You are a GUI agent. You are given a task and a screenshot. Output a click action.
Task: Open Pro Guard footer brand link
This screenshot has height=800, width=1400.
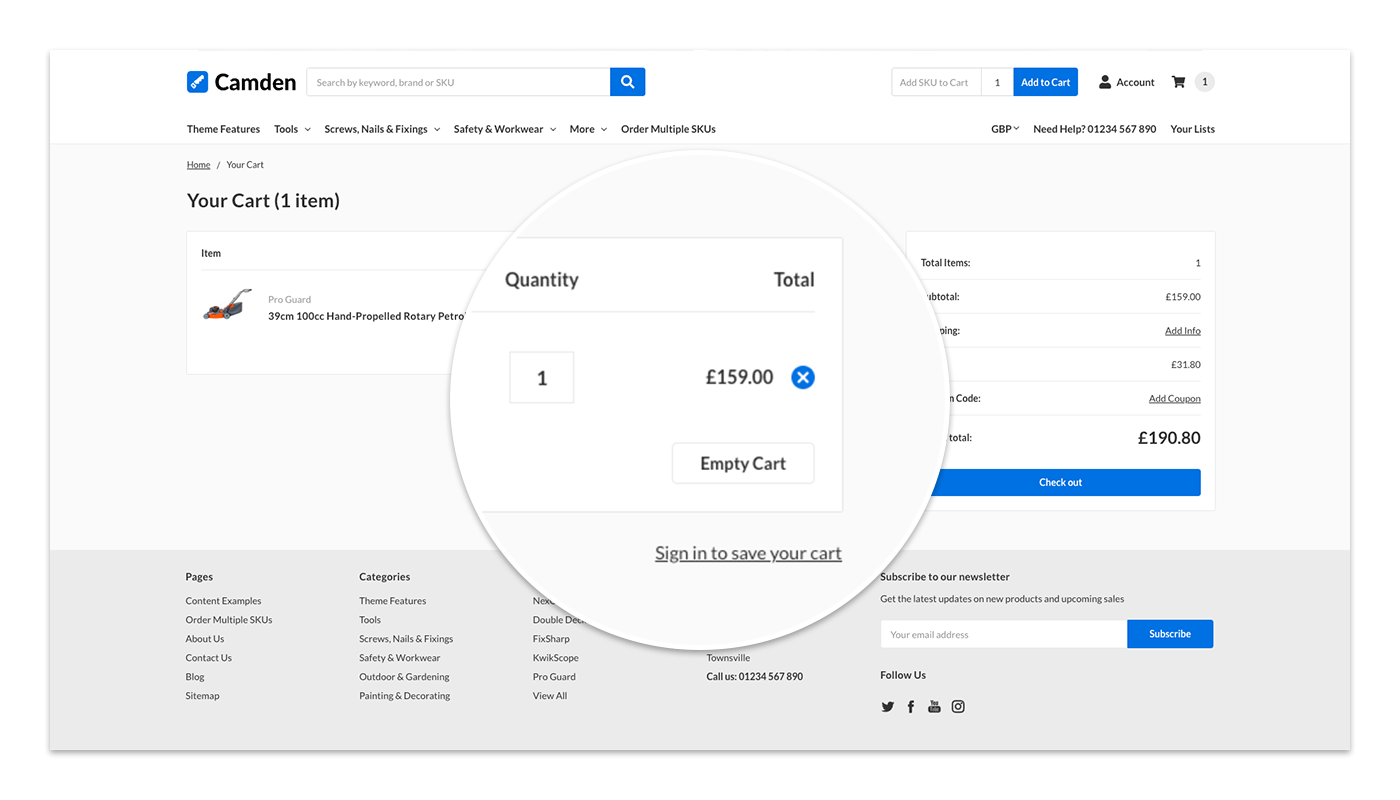[554, 677]
